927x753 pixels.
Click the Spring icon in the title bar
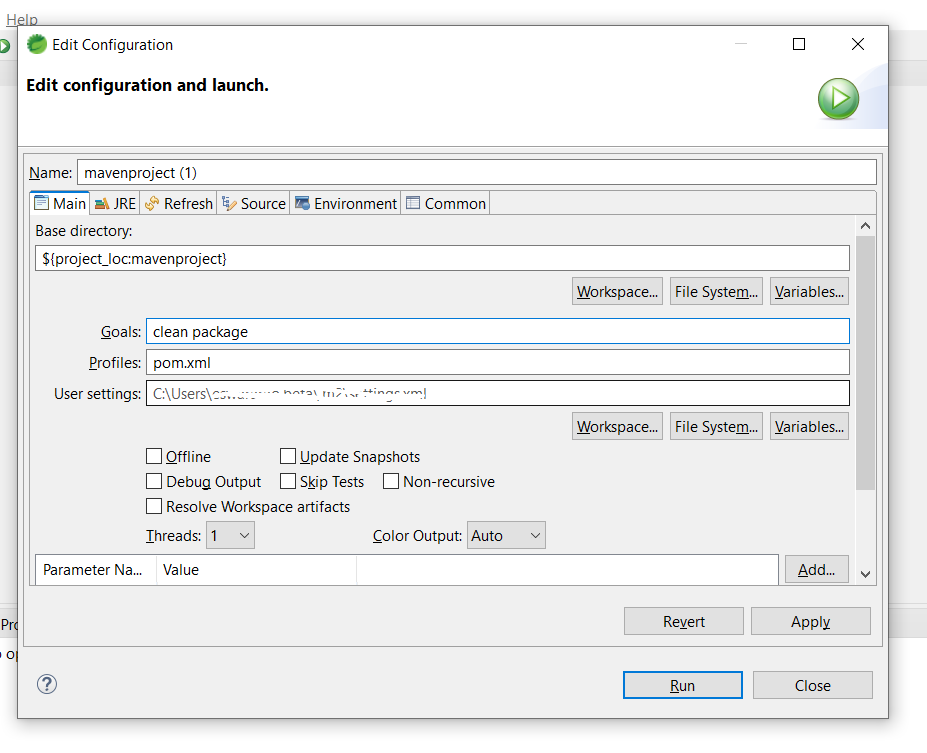point(37,45)
